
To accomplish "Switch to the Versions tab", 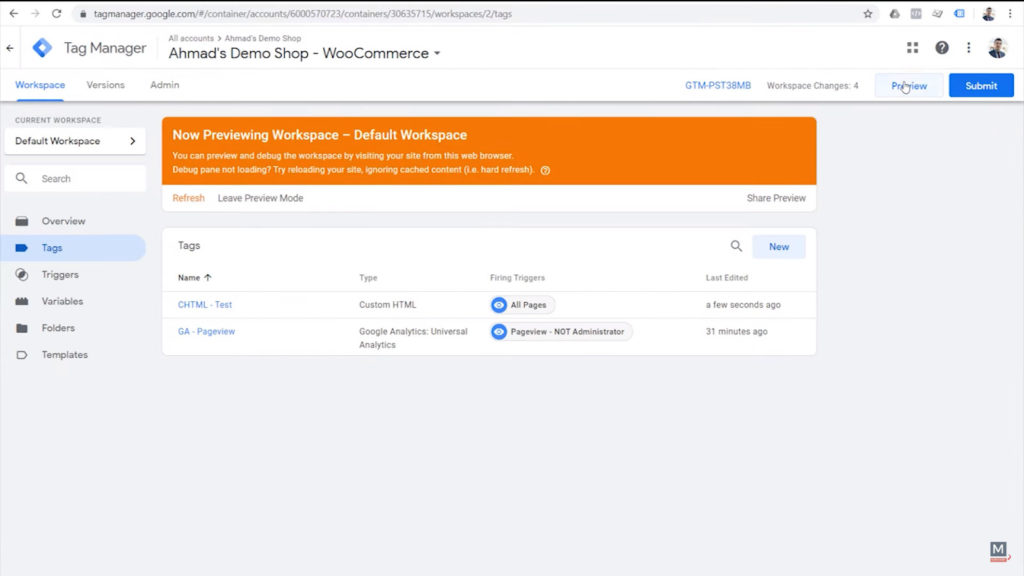I will pyautogui.click(x=105, y=85).
